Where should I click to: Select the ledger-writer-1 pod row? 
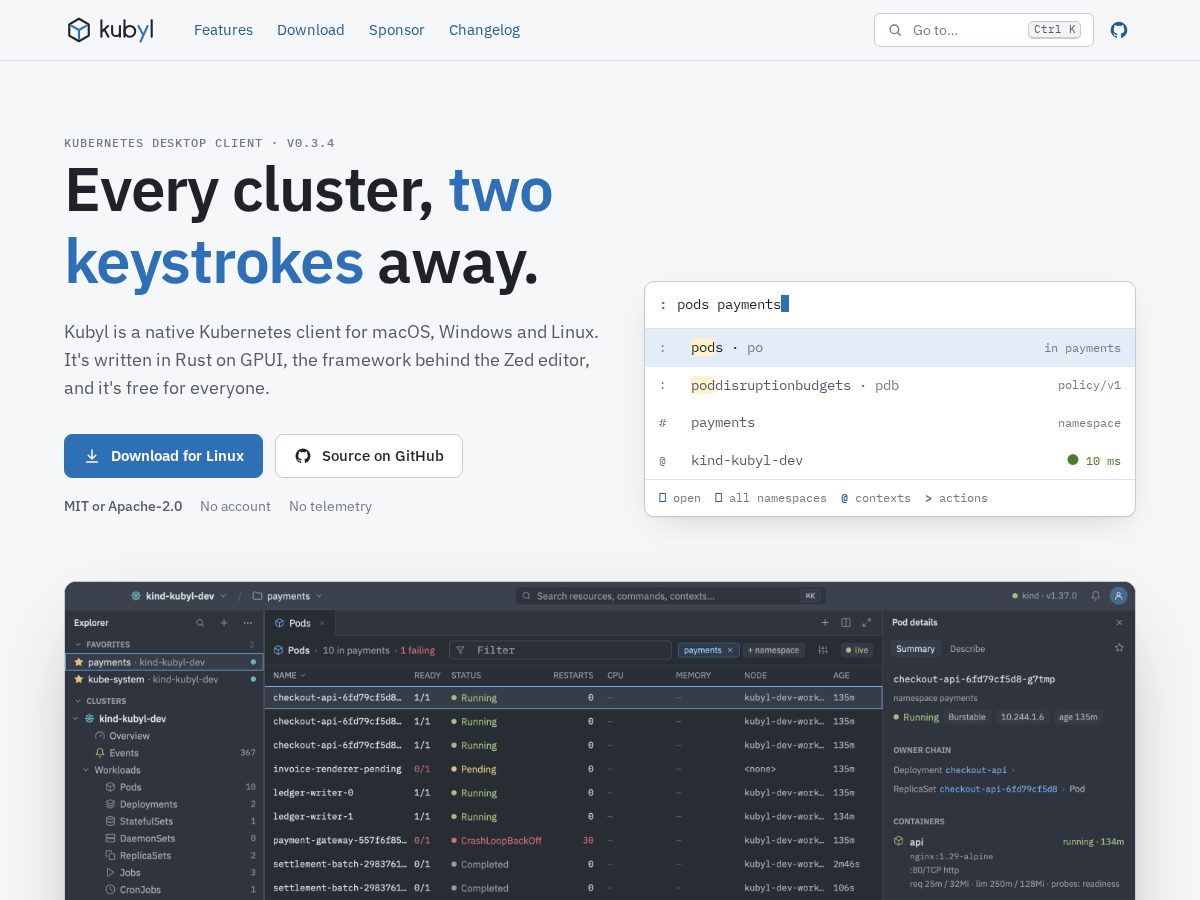(573, 817)
